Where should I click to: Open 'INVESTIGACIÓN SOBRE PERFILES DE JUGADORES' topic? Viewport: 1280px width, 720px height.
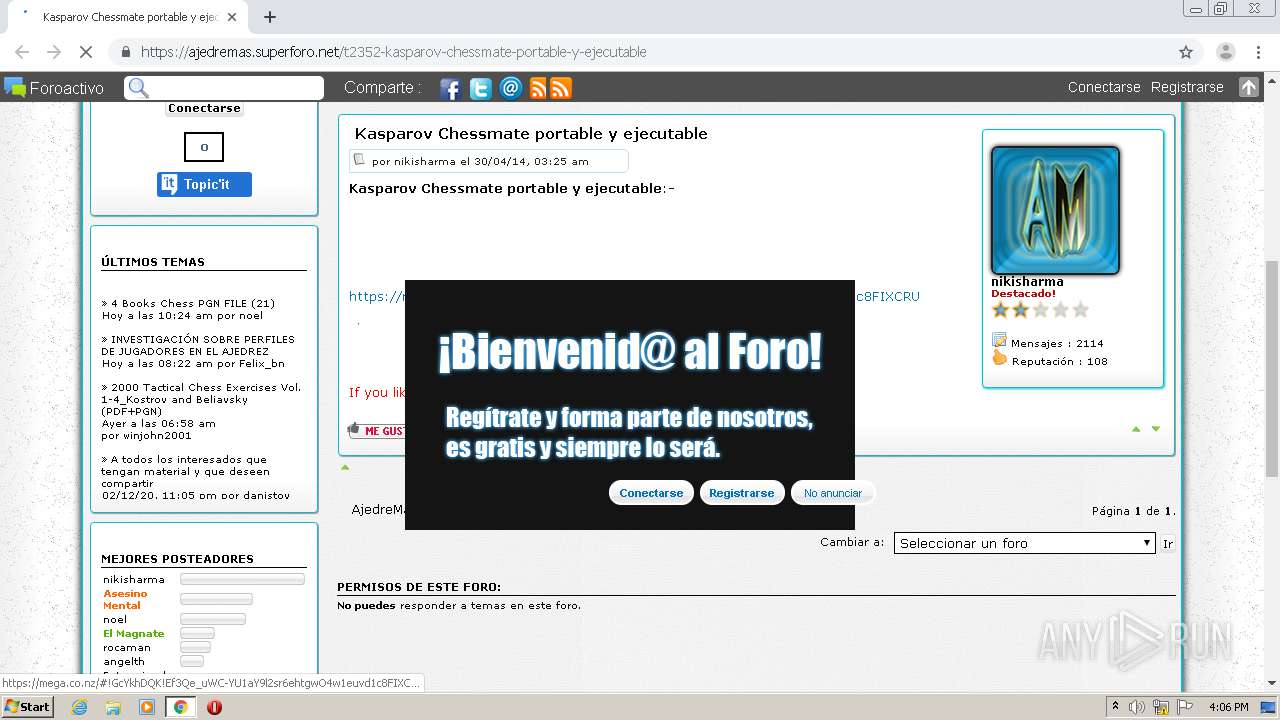[198, 345]
